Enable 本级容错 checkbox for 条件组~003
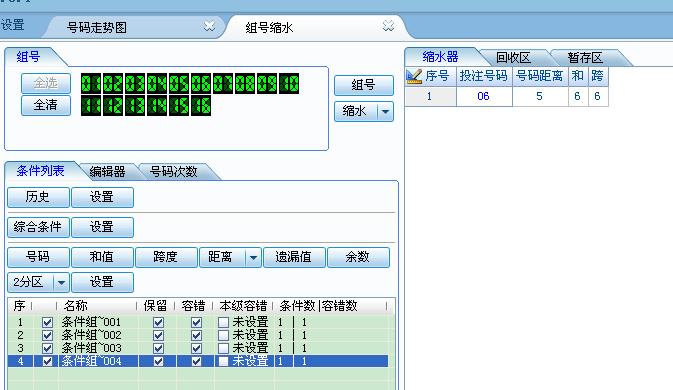 pos(223,348)
